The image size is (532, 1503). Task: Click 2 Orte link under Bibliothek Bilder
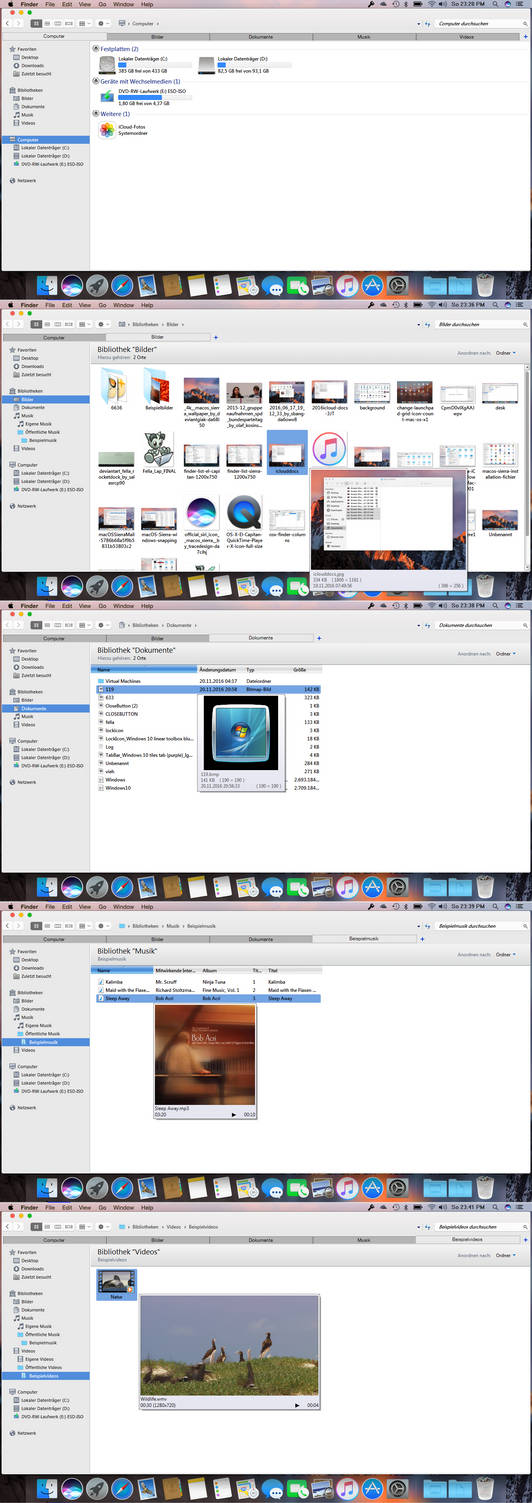point(139,359)
